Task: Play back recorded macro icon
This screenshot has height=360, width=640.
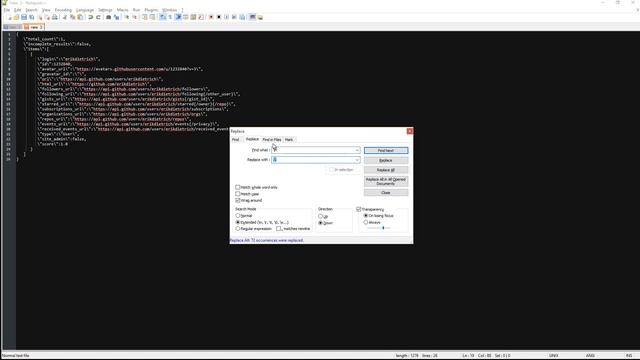Action: click(x=227, y=17)
